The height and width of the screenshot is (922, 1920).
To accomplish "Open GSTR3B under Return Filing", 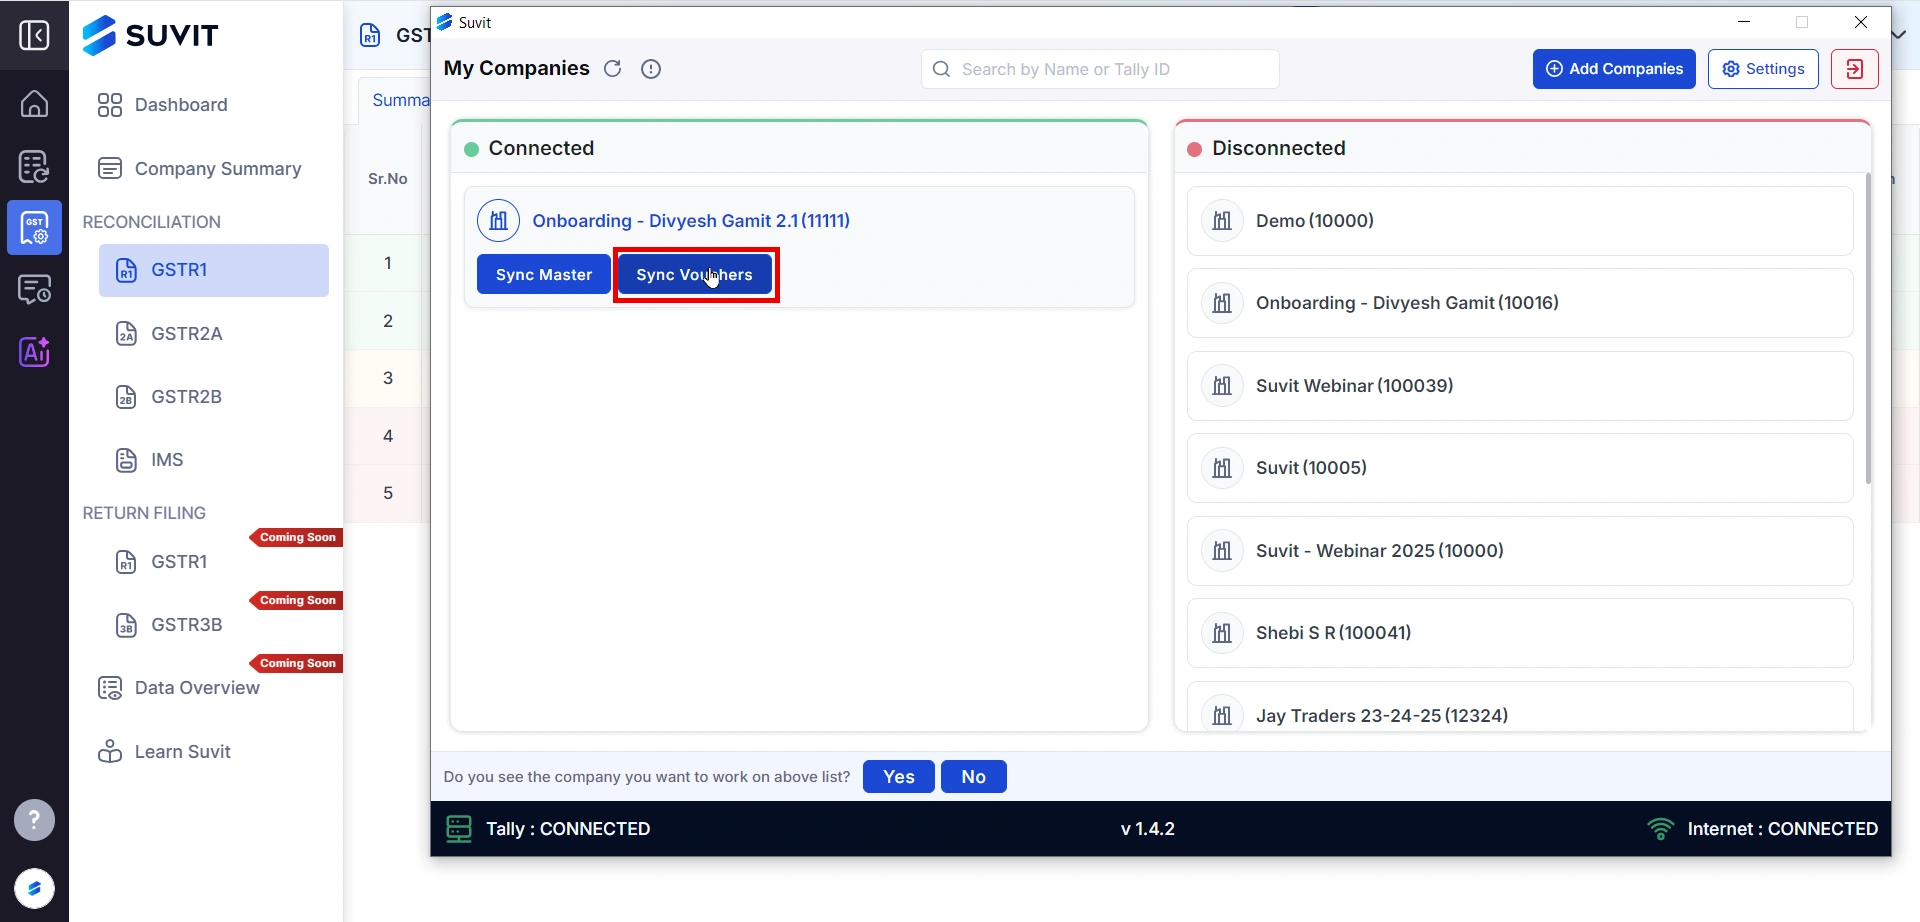I will click(169, 625).
